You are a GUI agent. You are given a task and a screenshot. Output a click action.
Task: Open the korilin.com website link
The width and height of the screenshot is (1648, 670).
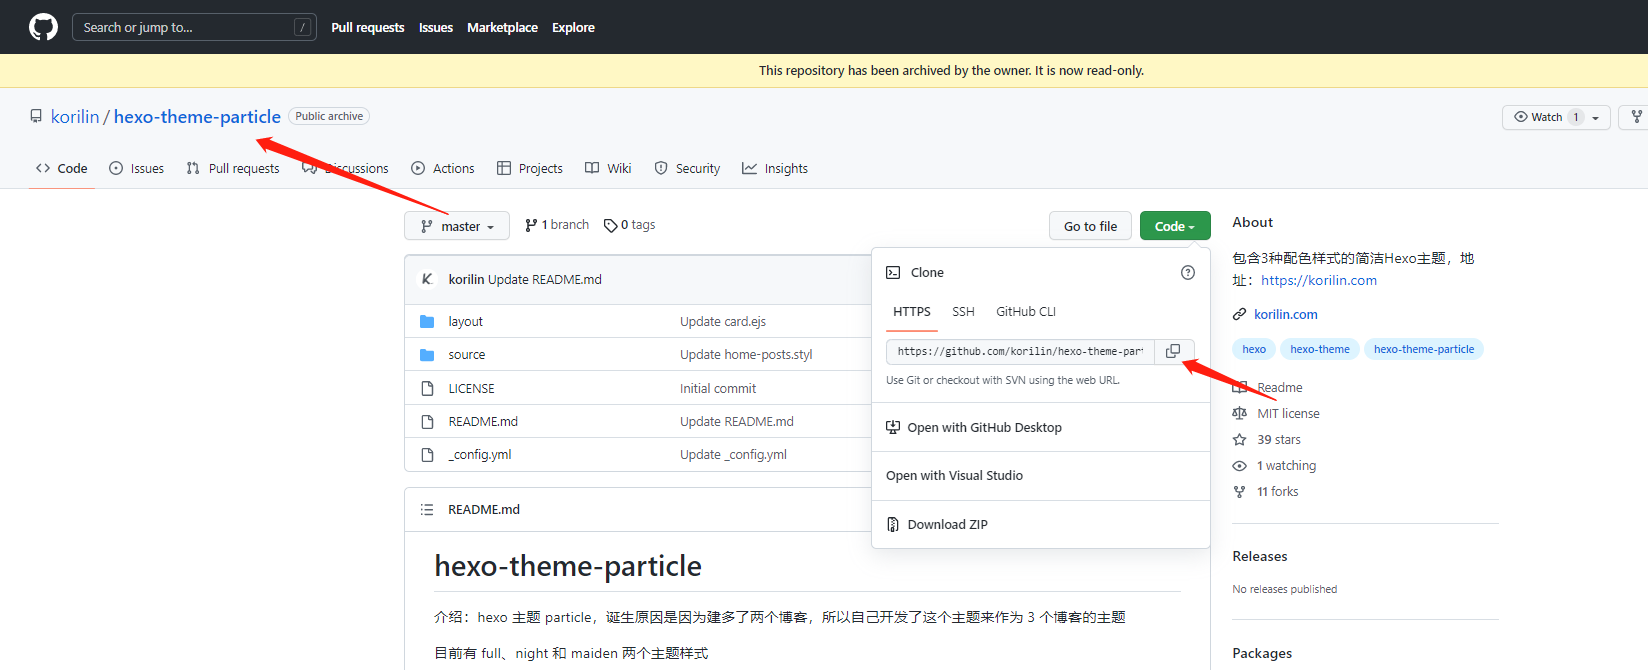pos(1285,314)
